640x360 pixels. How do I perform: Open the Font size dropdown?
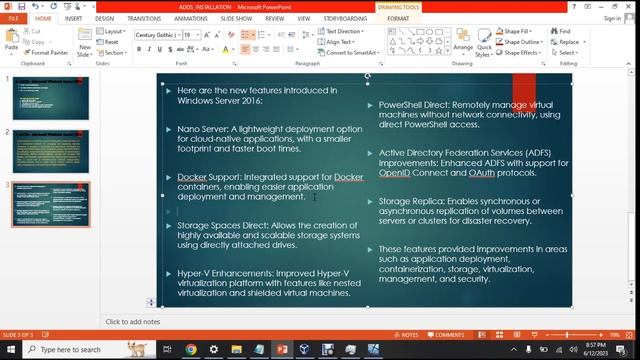[x=198, y=35]
